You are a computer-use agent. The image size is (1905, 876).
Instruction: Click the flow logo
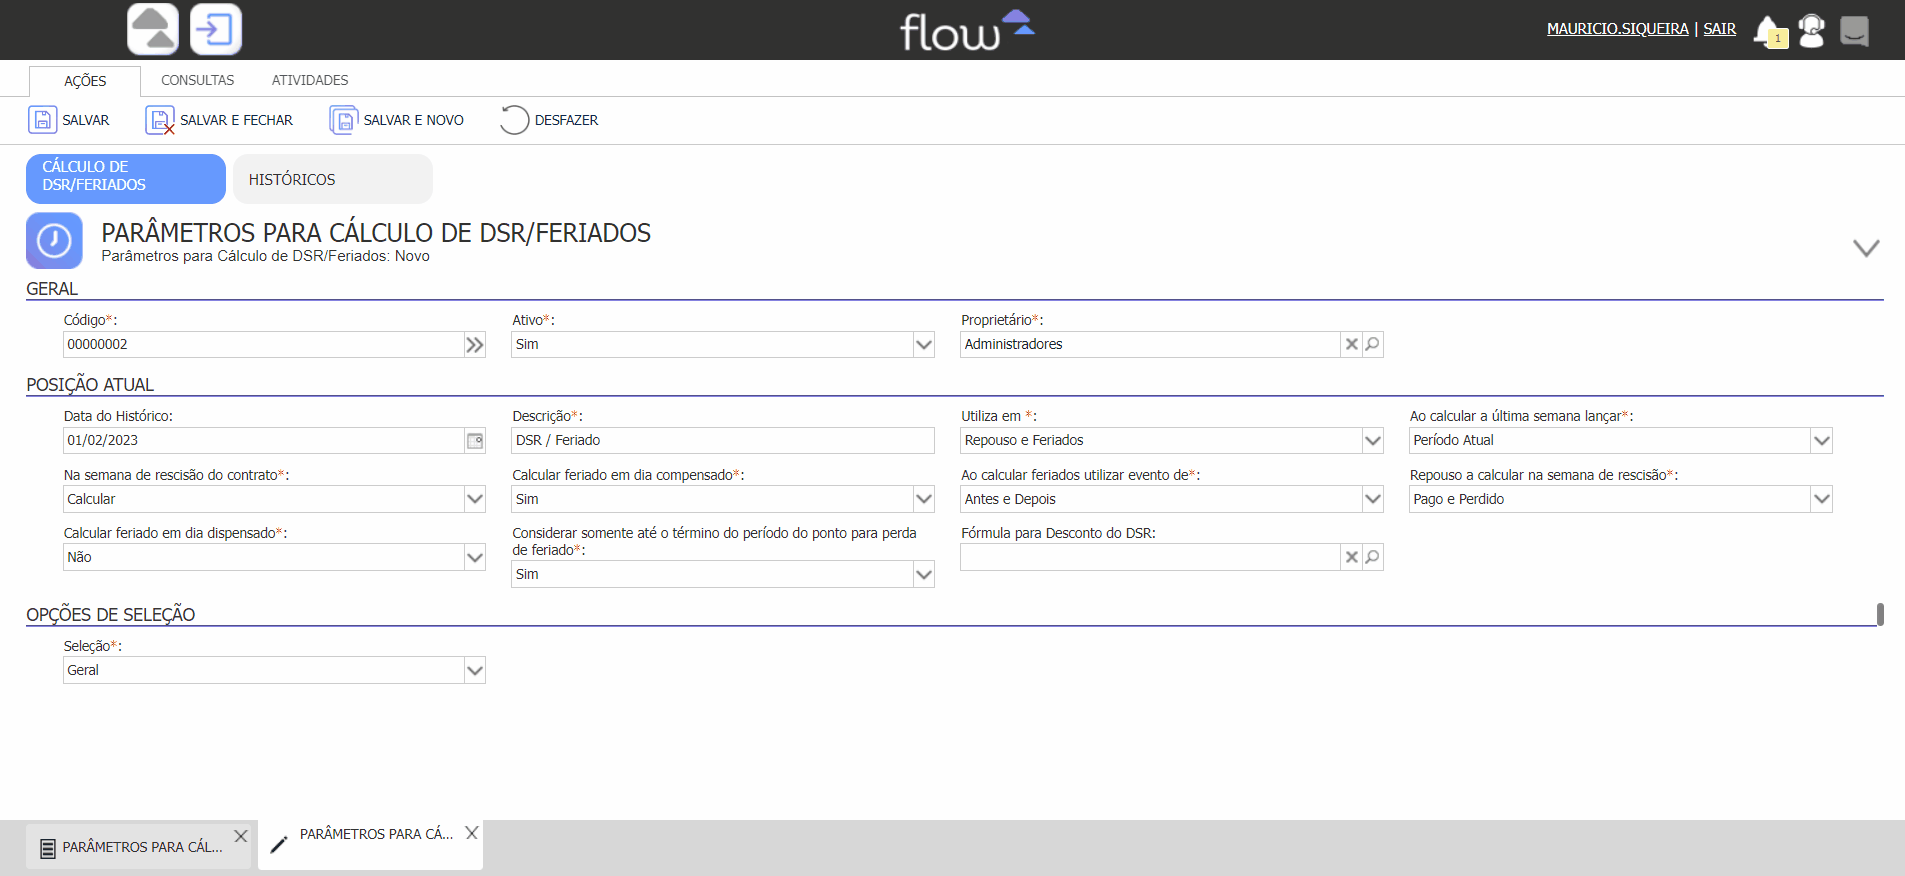pyautogui.click(x=967, y=30)
